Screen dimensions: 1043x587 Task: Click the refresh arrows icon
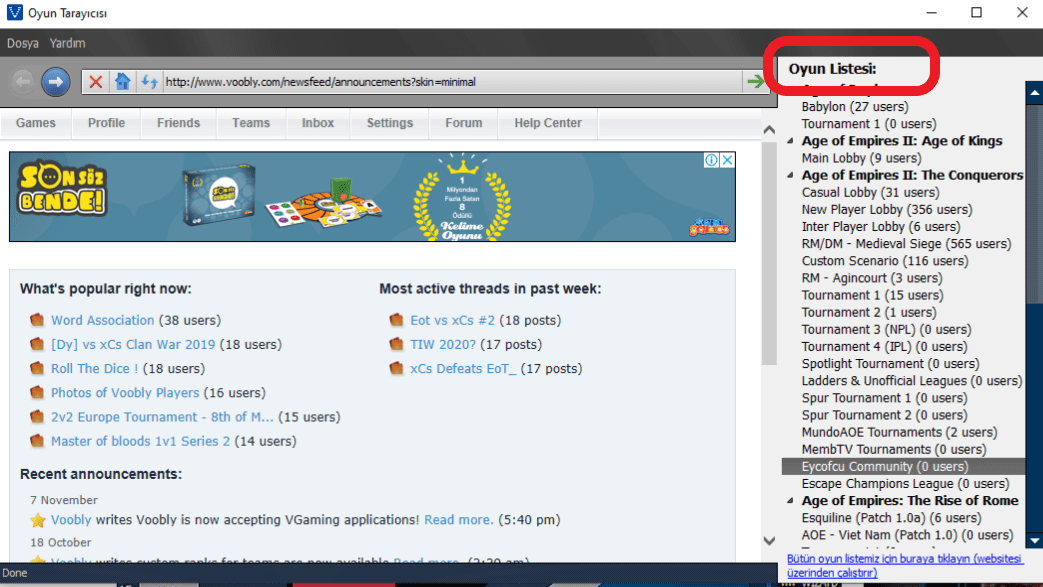click(150, 82)
